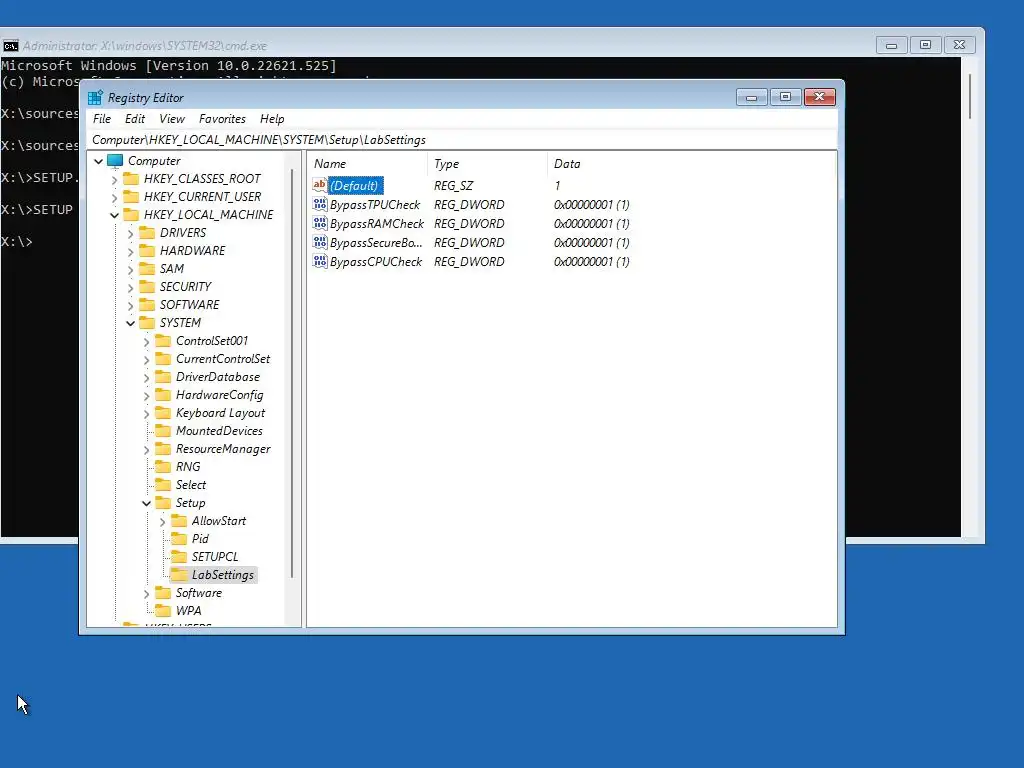The width and height of the screenshot is (1024, 768).
Task: Select the Keyboard Layout key label
Action: click(x=220, y=413)
